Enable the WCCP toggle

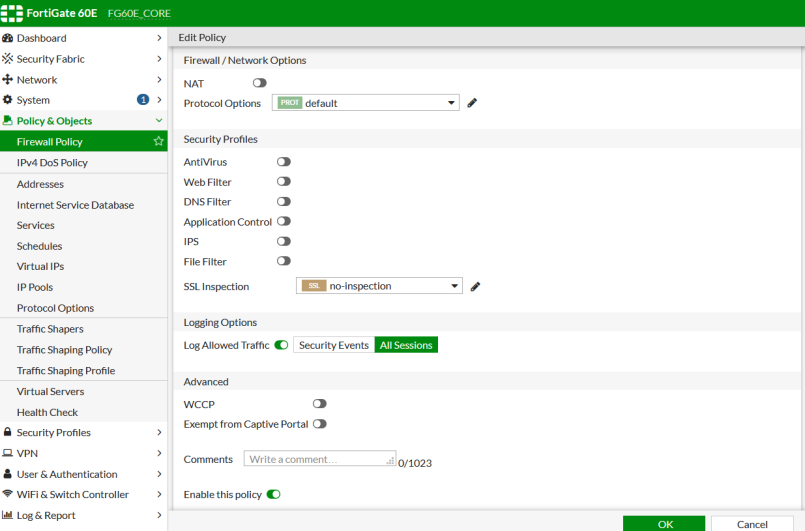(319, 404)
